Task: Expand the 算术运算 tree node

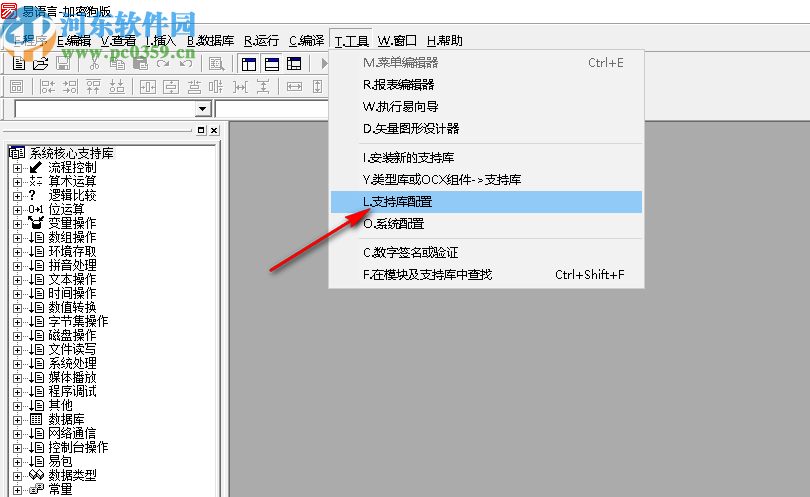Action: point(18,182)
